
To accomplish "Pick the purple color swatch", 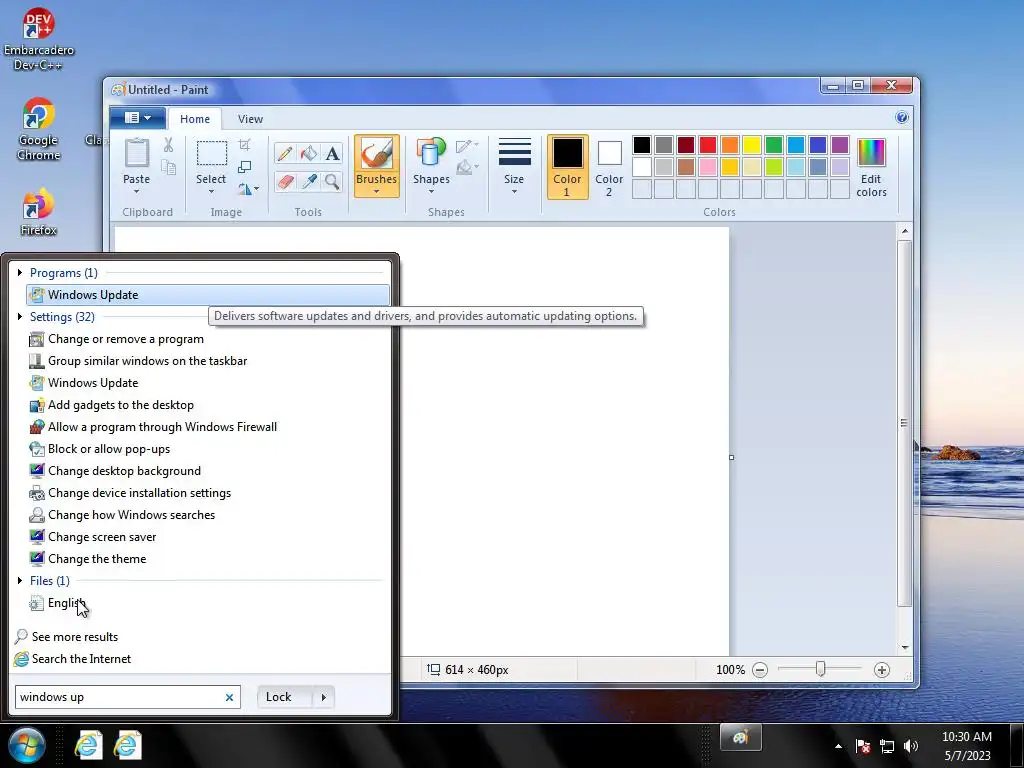I will [840, 145].
